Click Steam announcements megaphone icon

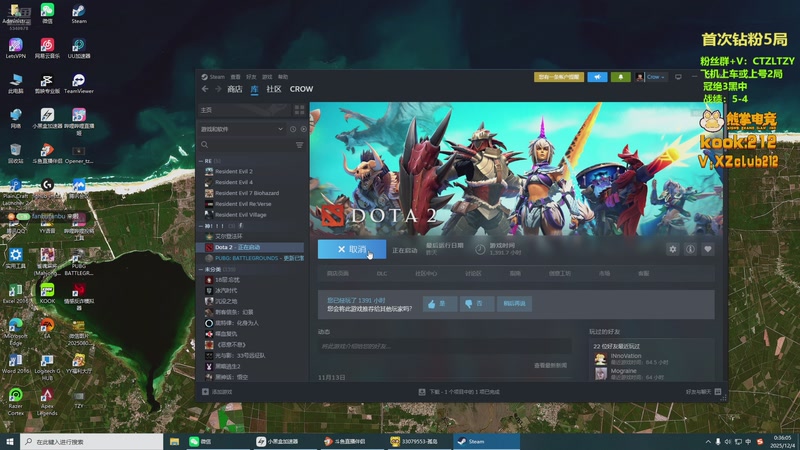tap(597, 77)
